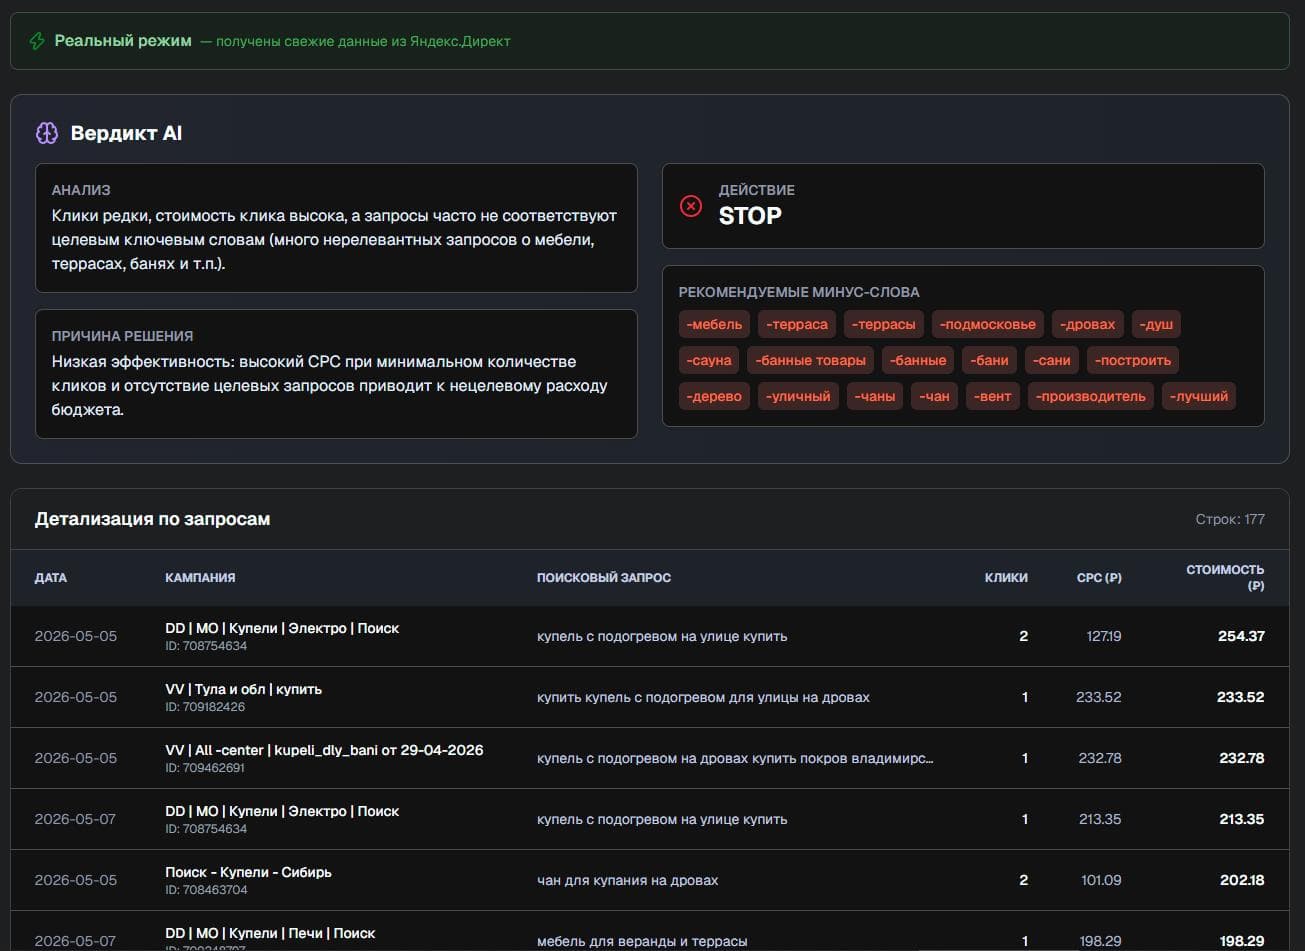Open campaign VV | Тула и обл | купить
1305x951 pixels.
pyautogui.click(x=243, y=689)
